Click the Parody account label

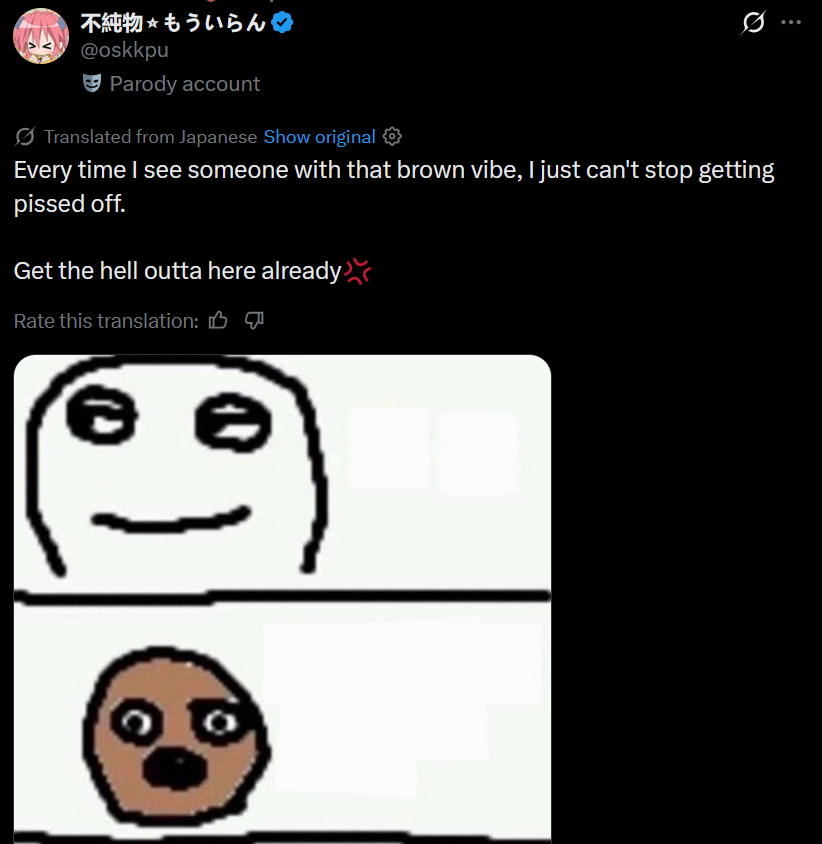point(185,84)
